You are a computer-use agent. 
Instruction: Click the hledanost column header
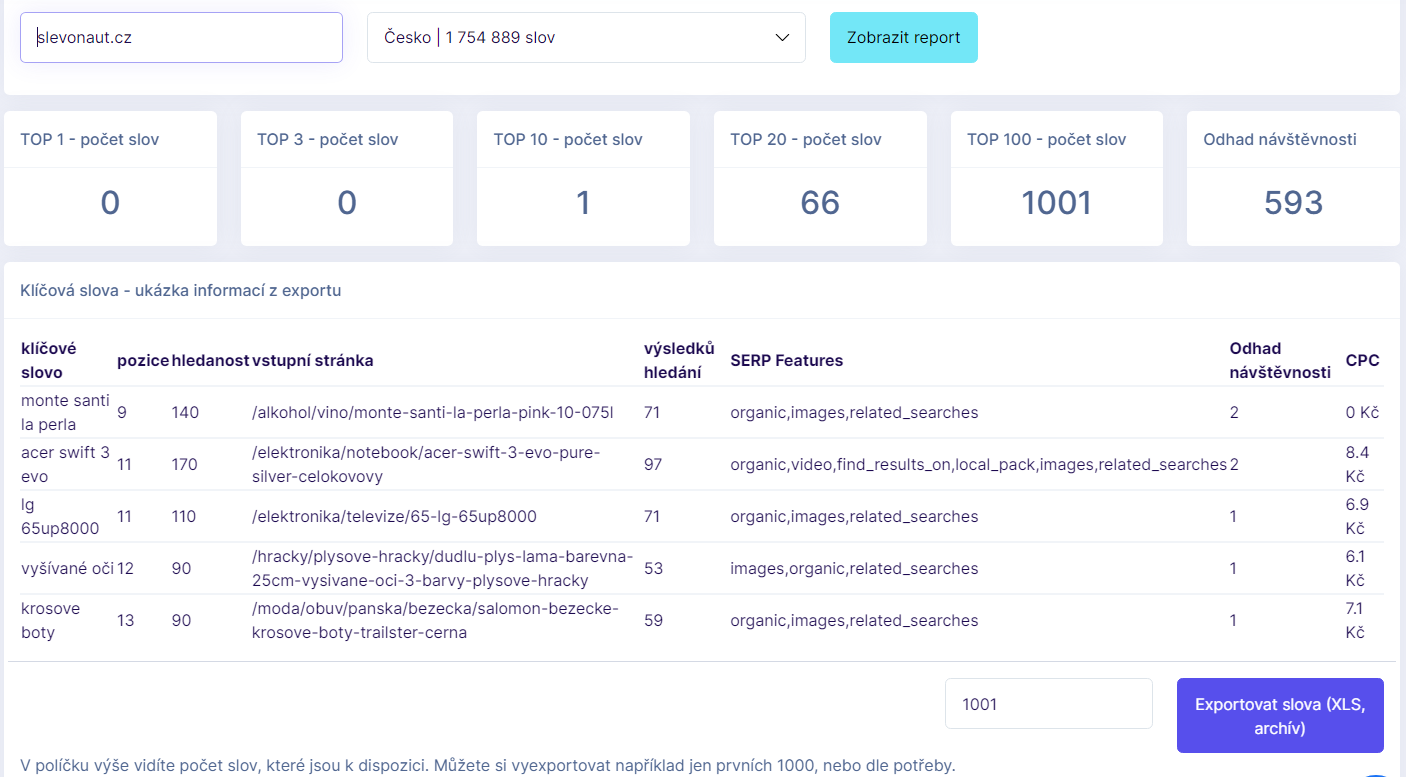click(x=210, y=360)
